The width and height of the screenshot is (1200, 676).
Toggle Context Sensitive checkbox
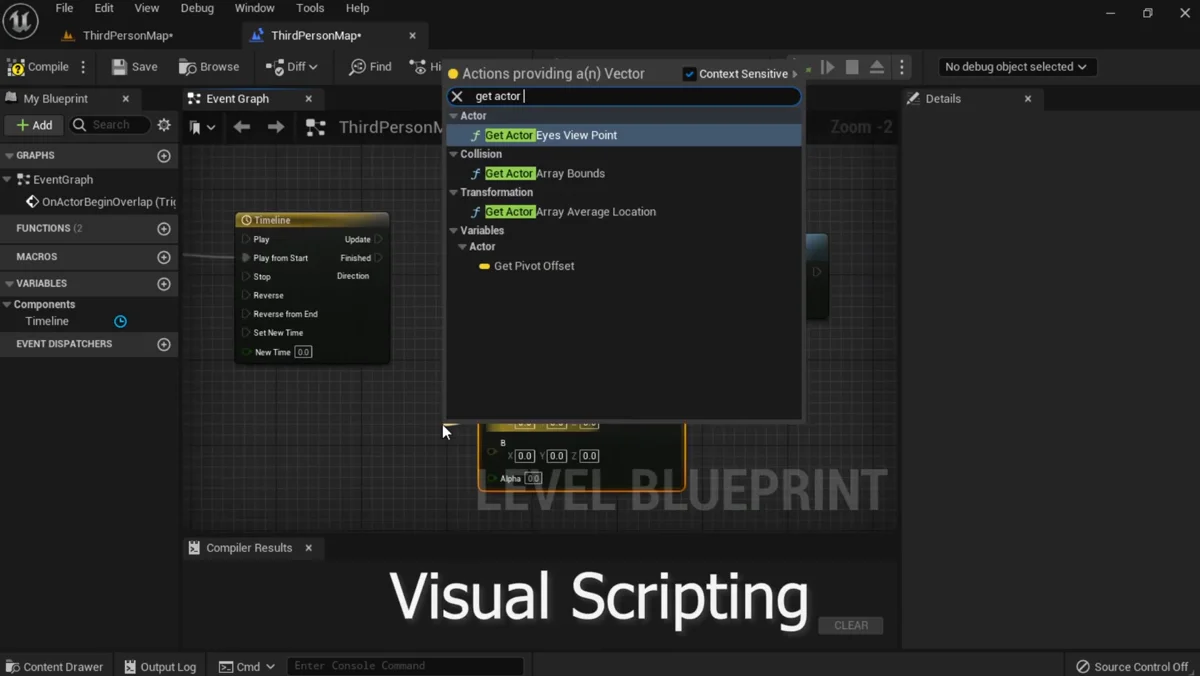click(x=690, y=74)
